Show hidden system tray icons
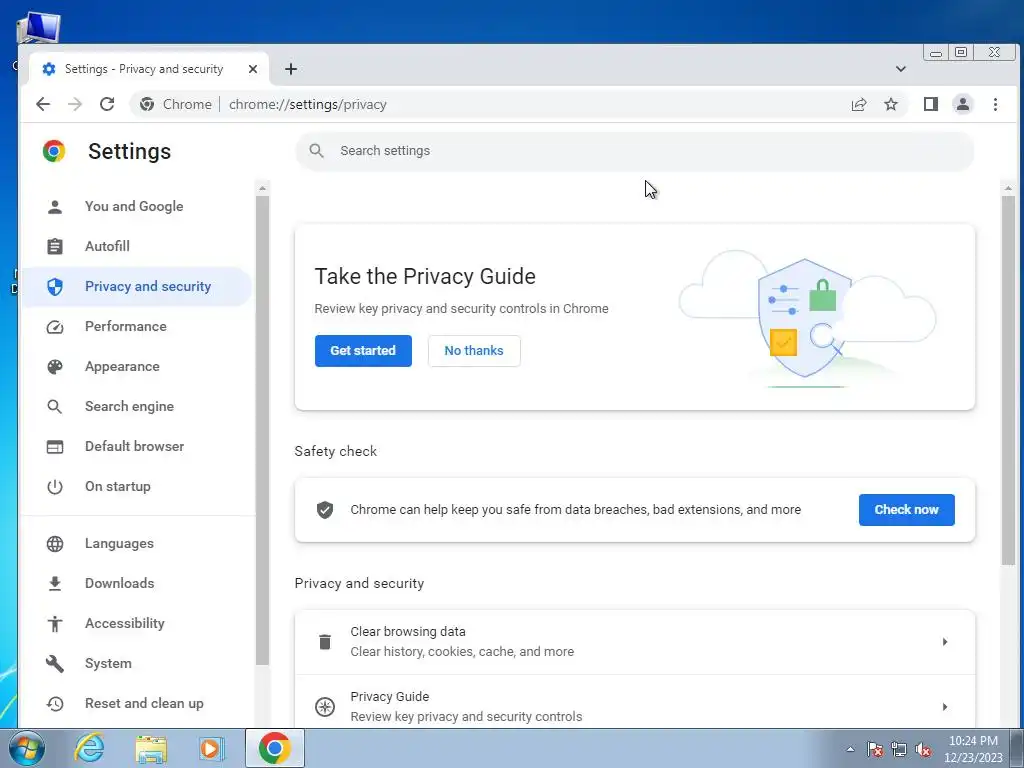The image size is (1024, 768). click(x=850, y=749)
